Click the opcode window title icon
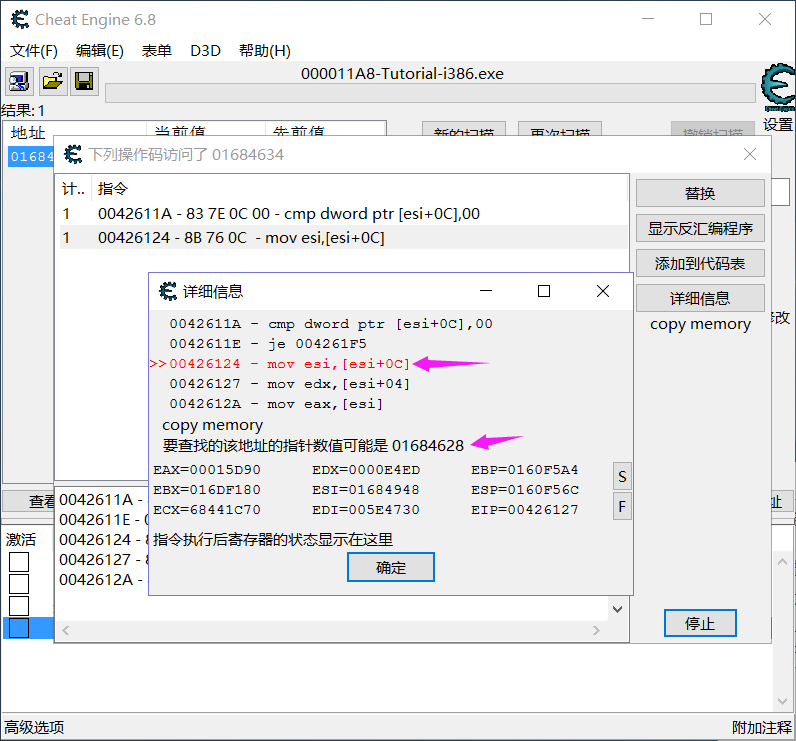The height and width of the screenshot is (741, 796). [73, 154]
